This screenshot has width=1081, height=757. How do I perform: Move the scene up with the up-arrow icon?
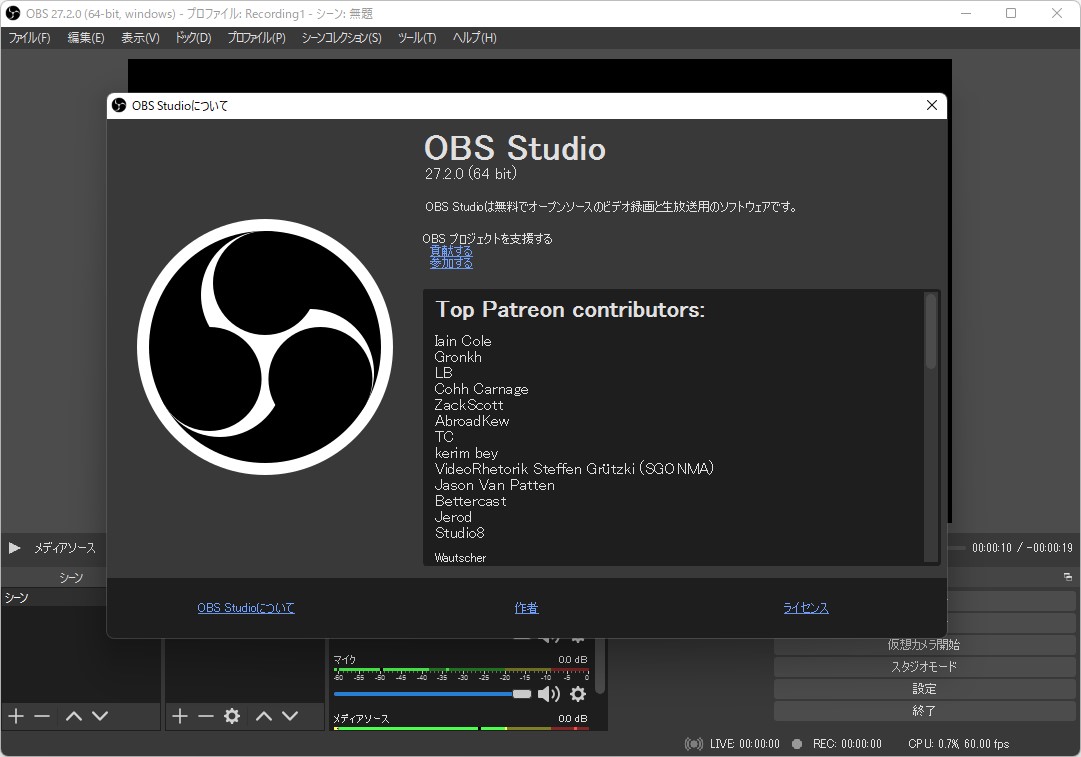[73, 715]
